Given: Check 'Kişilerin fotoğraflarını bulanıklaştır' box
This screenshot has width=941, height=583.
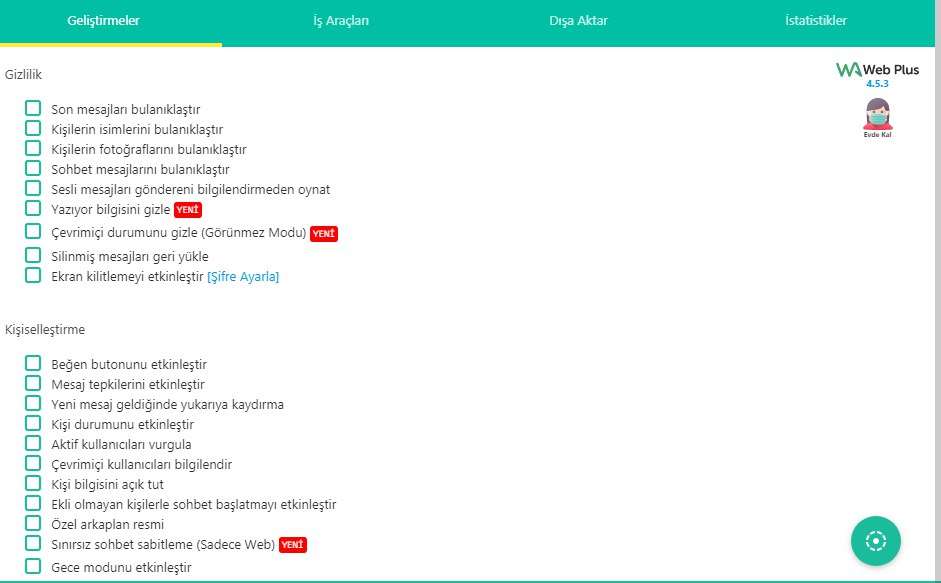Looking at the screenshot, I should tap(33, 148).
